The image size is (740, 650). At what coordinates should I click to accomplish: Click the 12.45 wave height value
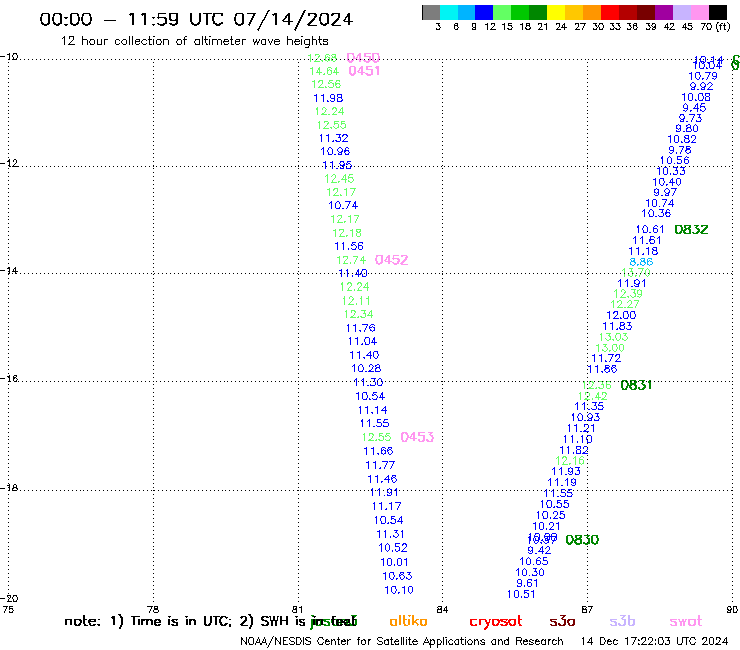(x=339, y=179)
